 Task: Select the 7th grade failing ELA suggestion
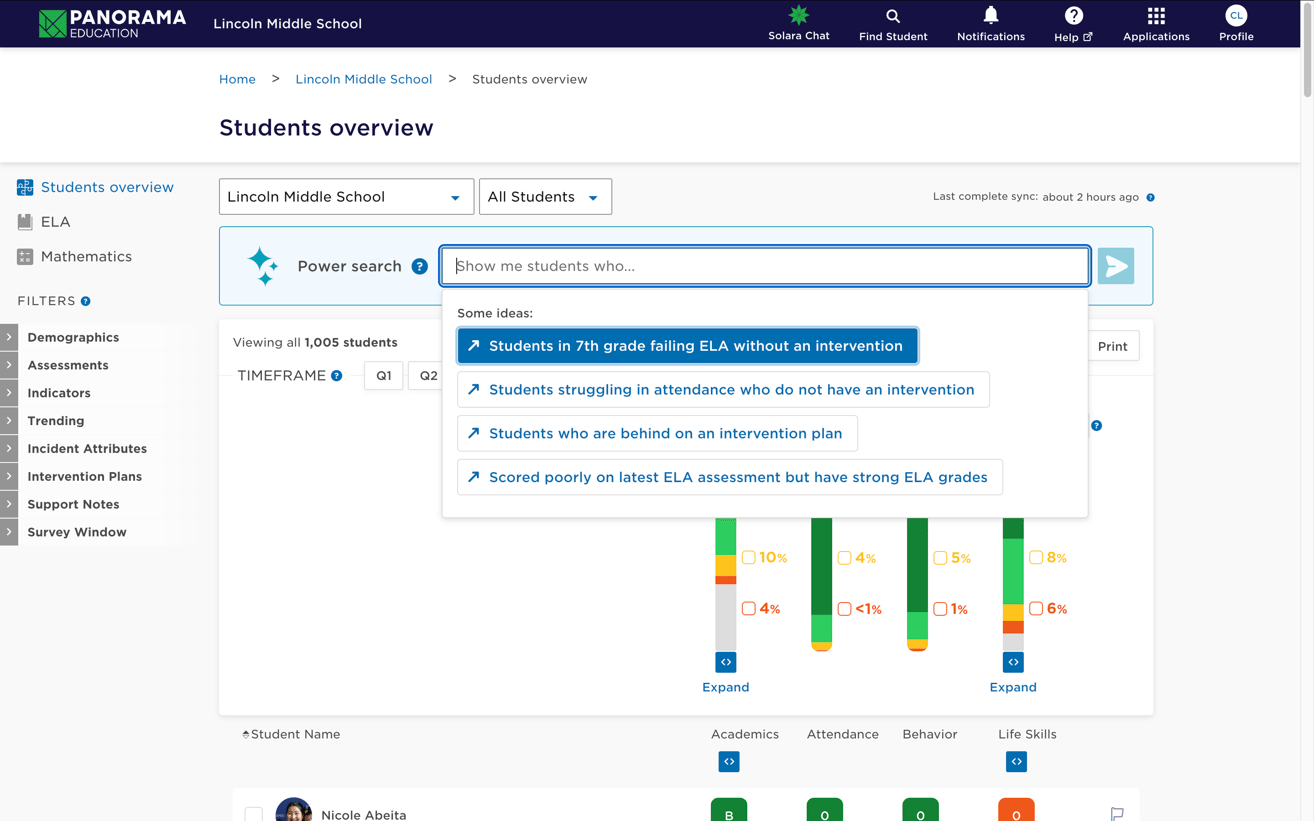(687, 346)
